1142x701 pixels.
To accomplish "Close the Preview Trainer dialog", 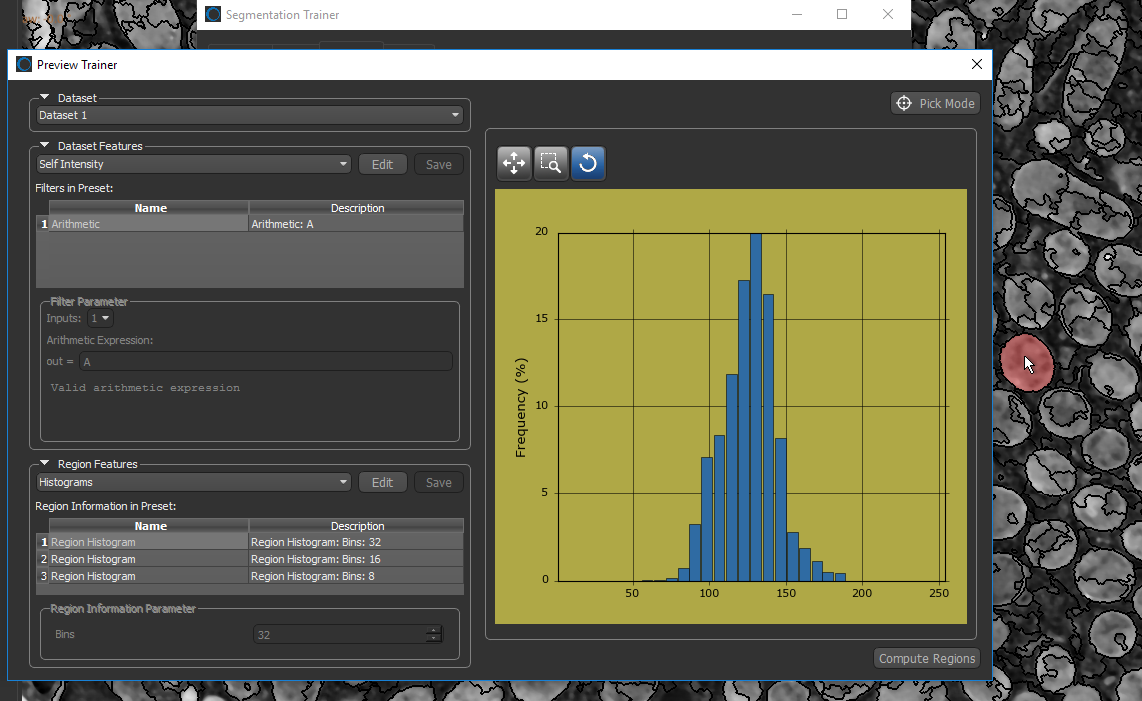I will click(976, 65).
